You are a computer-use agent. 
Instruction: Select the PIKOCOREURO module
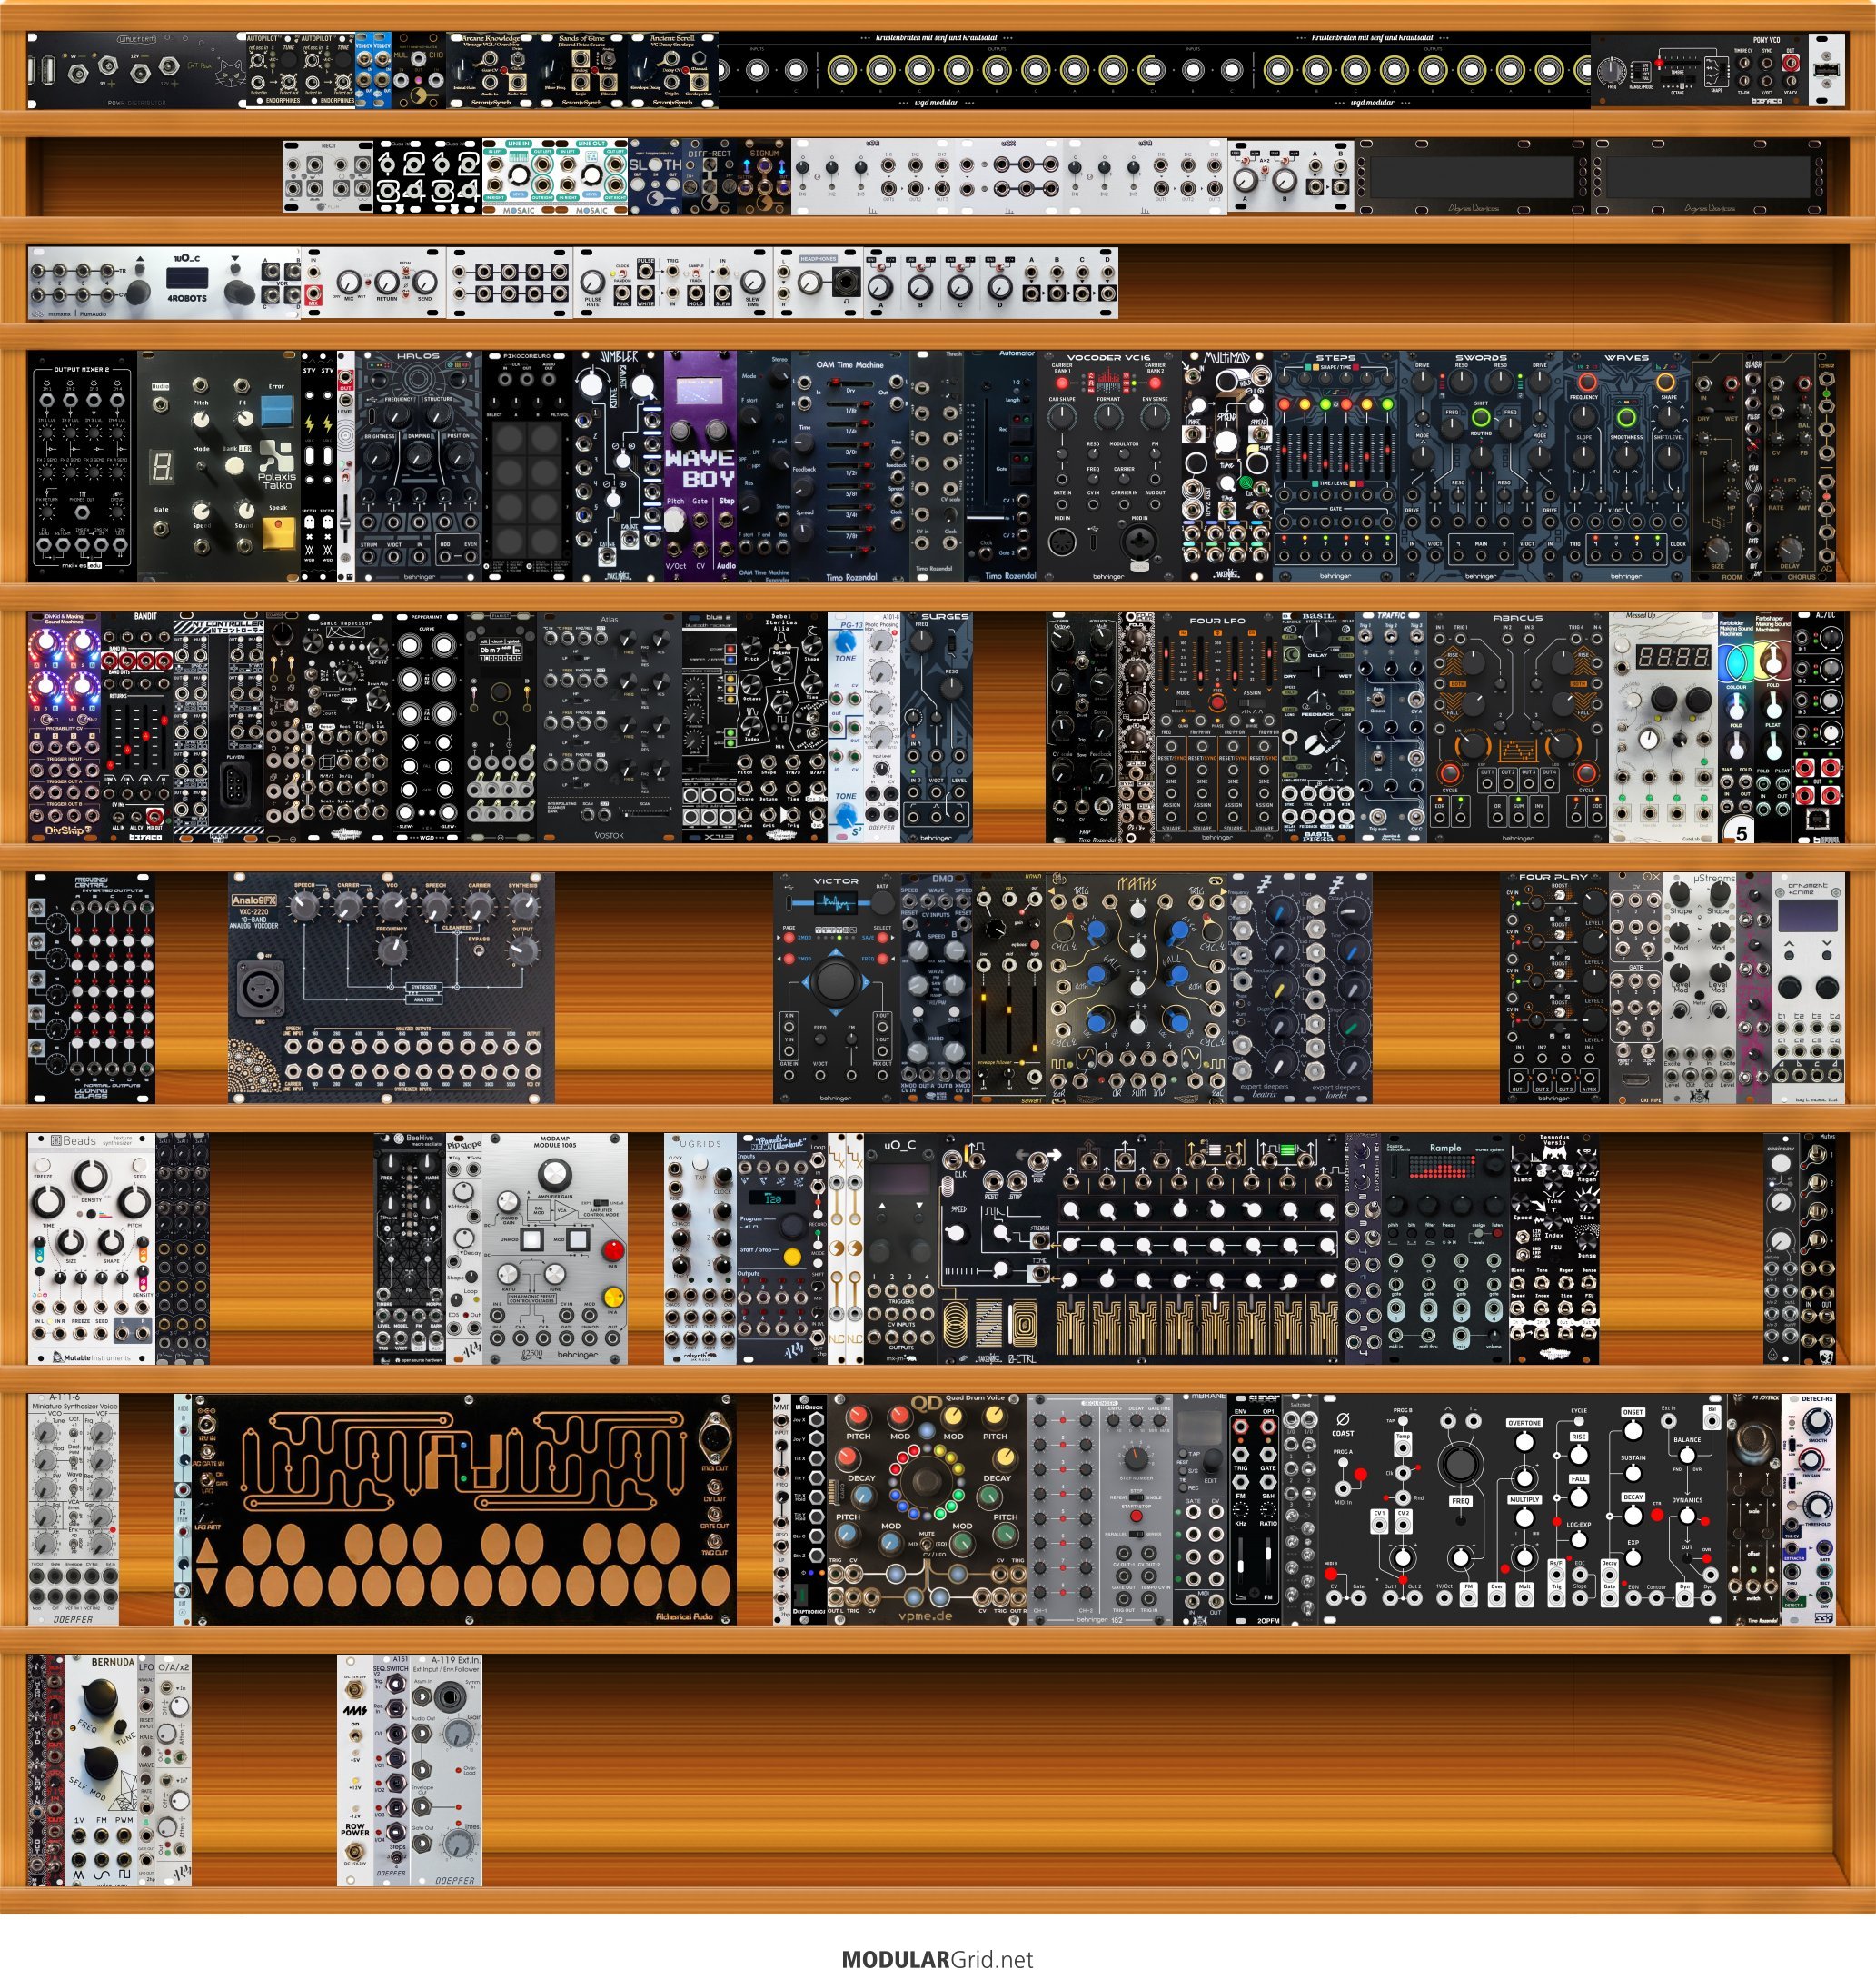coord(527,466)
